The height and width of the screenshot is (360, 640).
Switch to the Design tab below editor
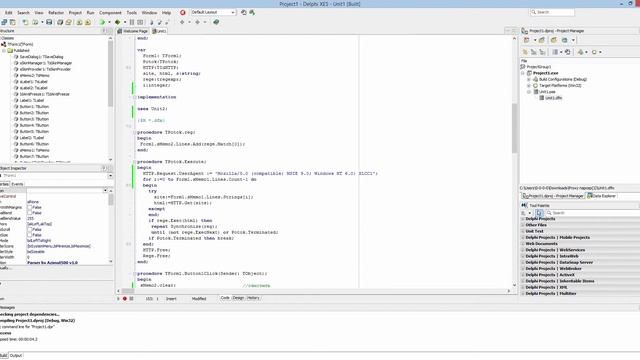click(x=238, y=298)
